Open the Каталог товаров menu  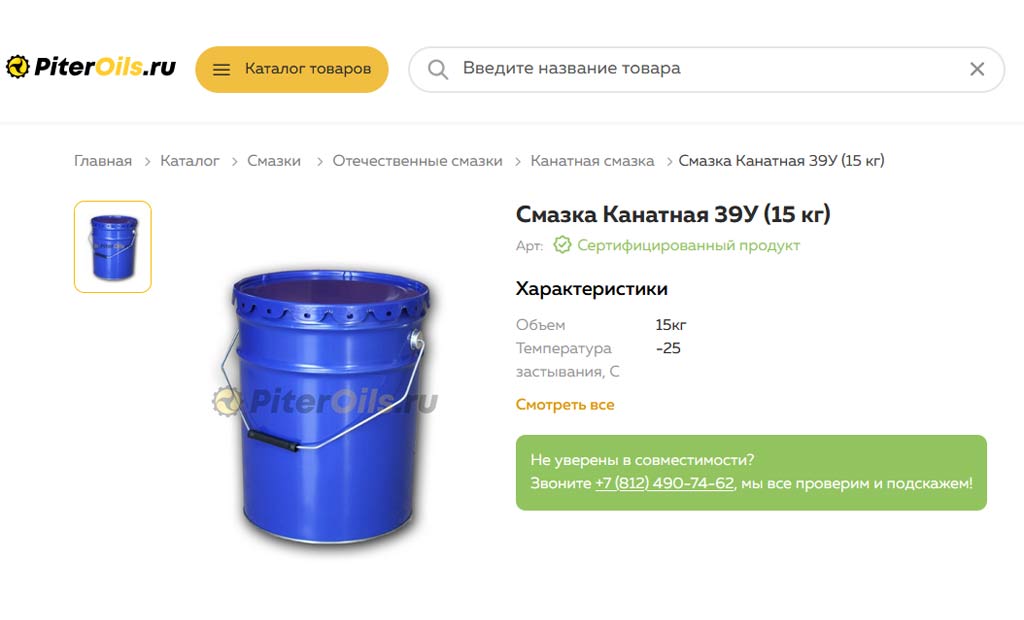[x=292, y=69]
